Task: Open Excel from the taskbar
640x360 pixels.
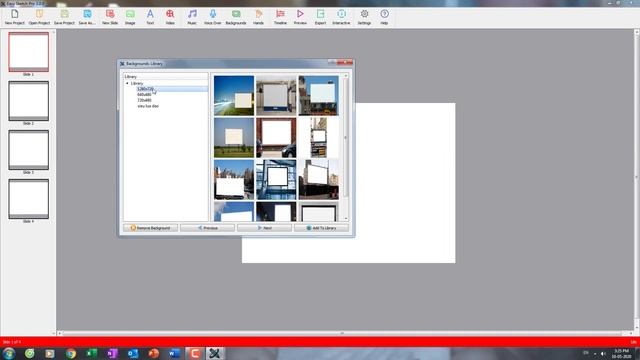Action: [91, 353]
